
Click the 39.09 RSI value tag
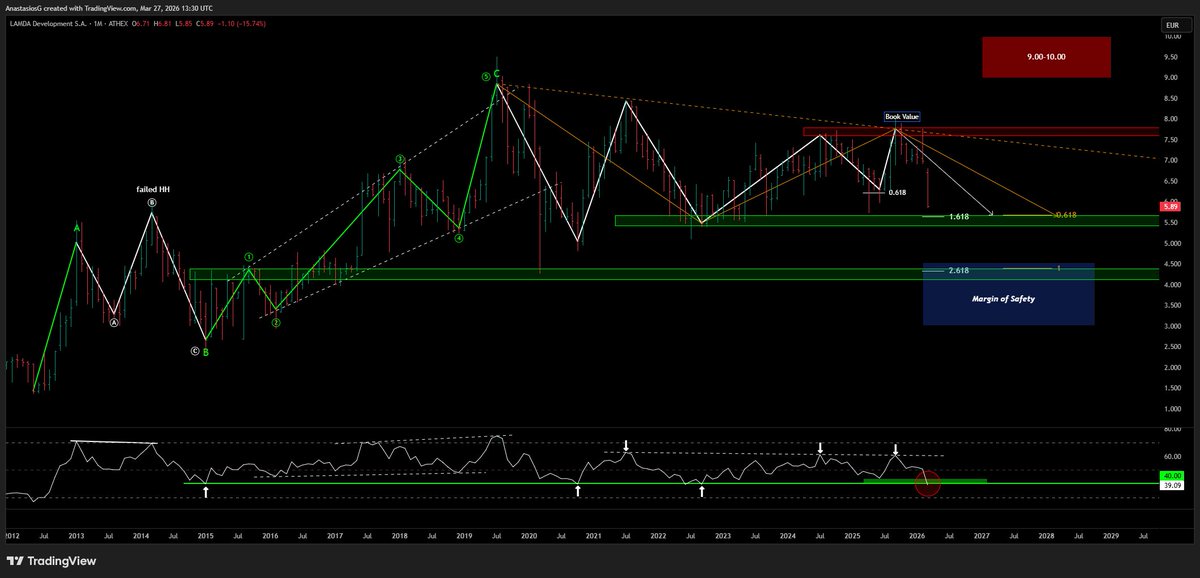tap(1171, 485)
